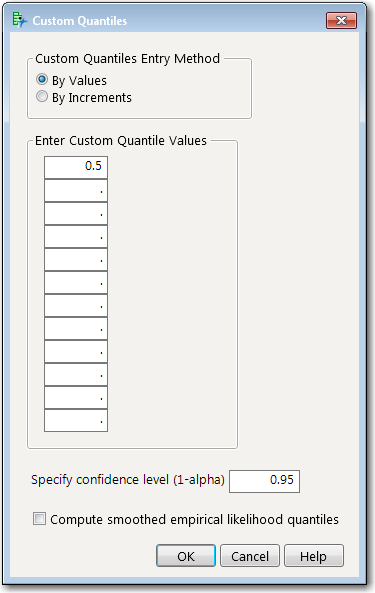Click the Cancel button
Image resolution: width=375 pixels, height=593 pixels.
pyautogui.click(x=250, y=556)
